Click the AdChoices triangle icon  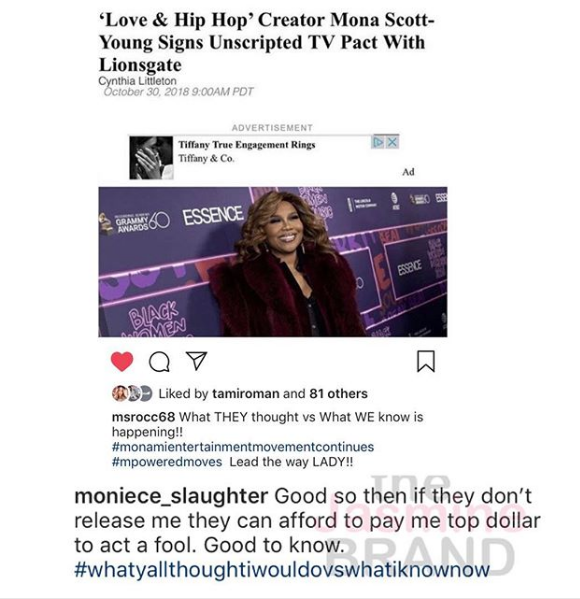point(378,142)
